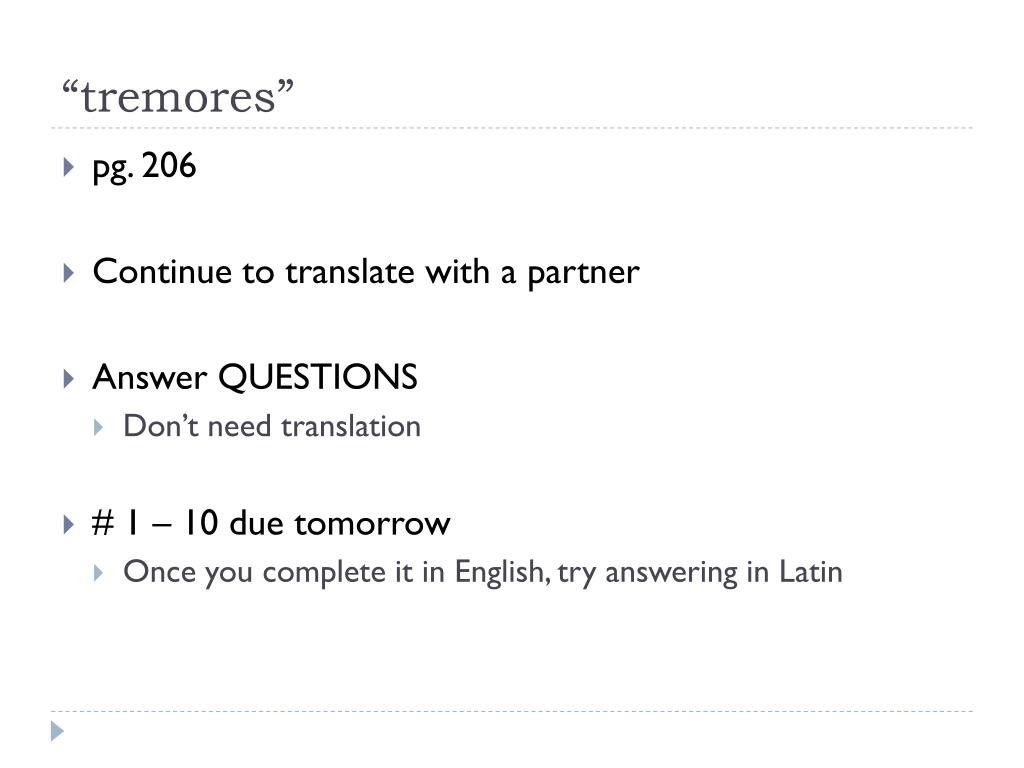
Task: Click the word QUESTIONS in capitals
Action: (317, 377)
